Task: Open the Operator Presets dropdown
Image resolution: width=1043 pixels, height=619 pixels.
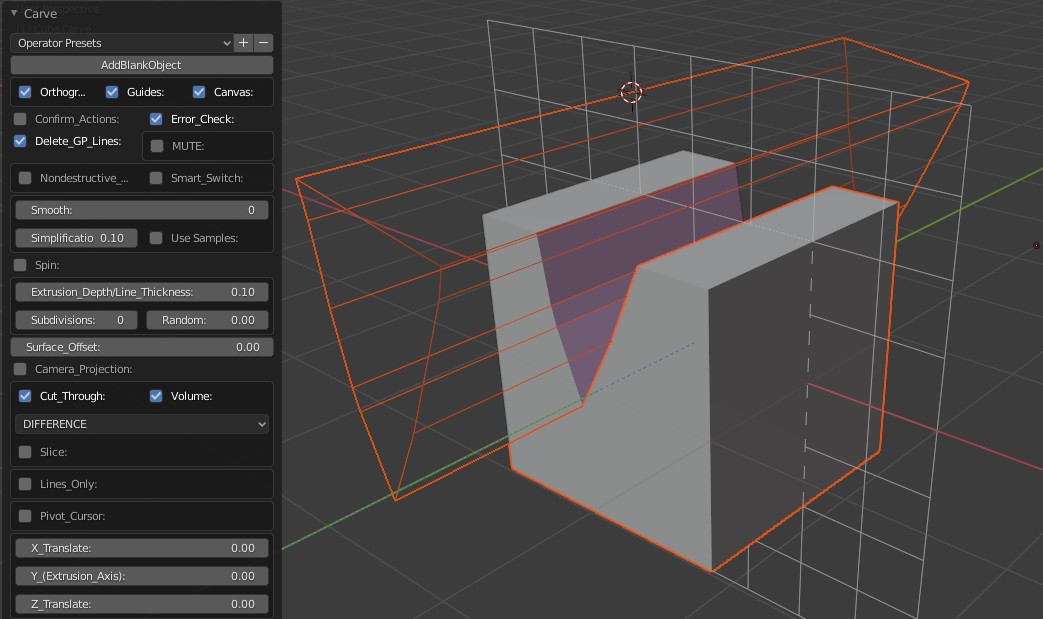Action: [x=122, y=43]
